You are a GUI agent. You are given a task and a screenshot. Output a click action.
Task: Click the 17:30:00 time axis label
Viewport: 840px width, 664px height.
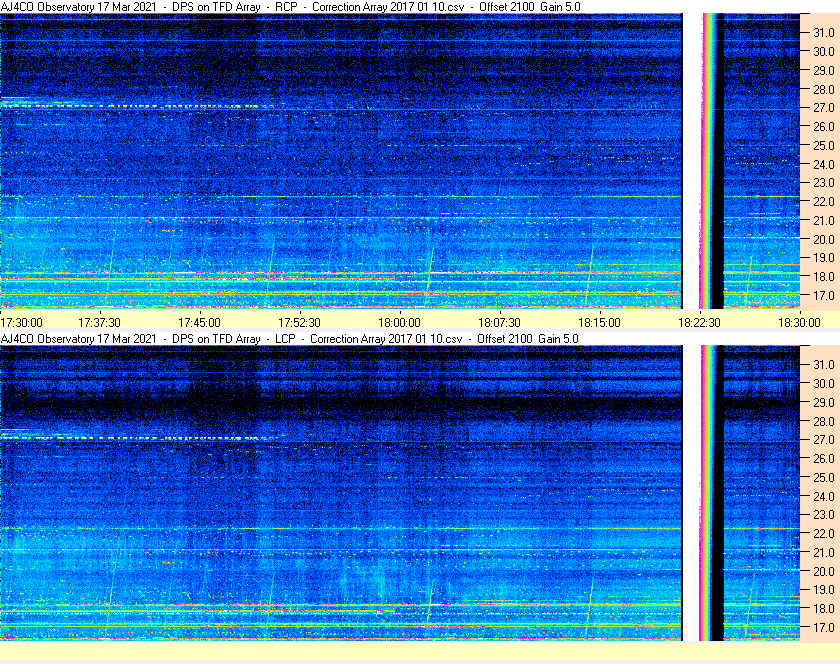click(22, 323)
